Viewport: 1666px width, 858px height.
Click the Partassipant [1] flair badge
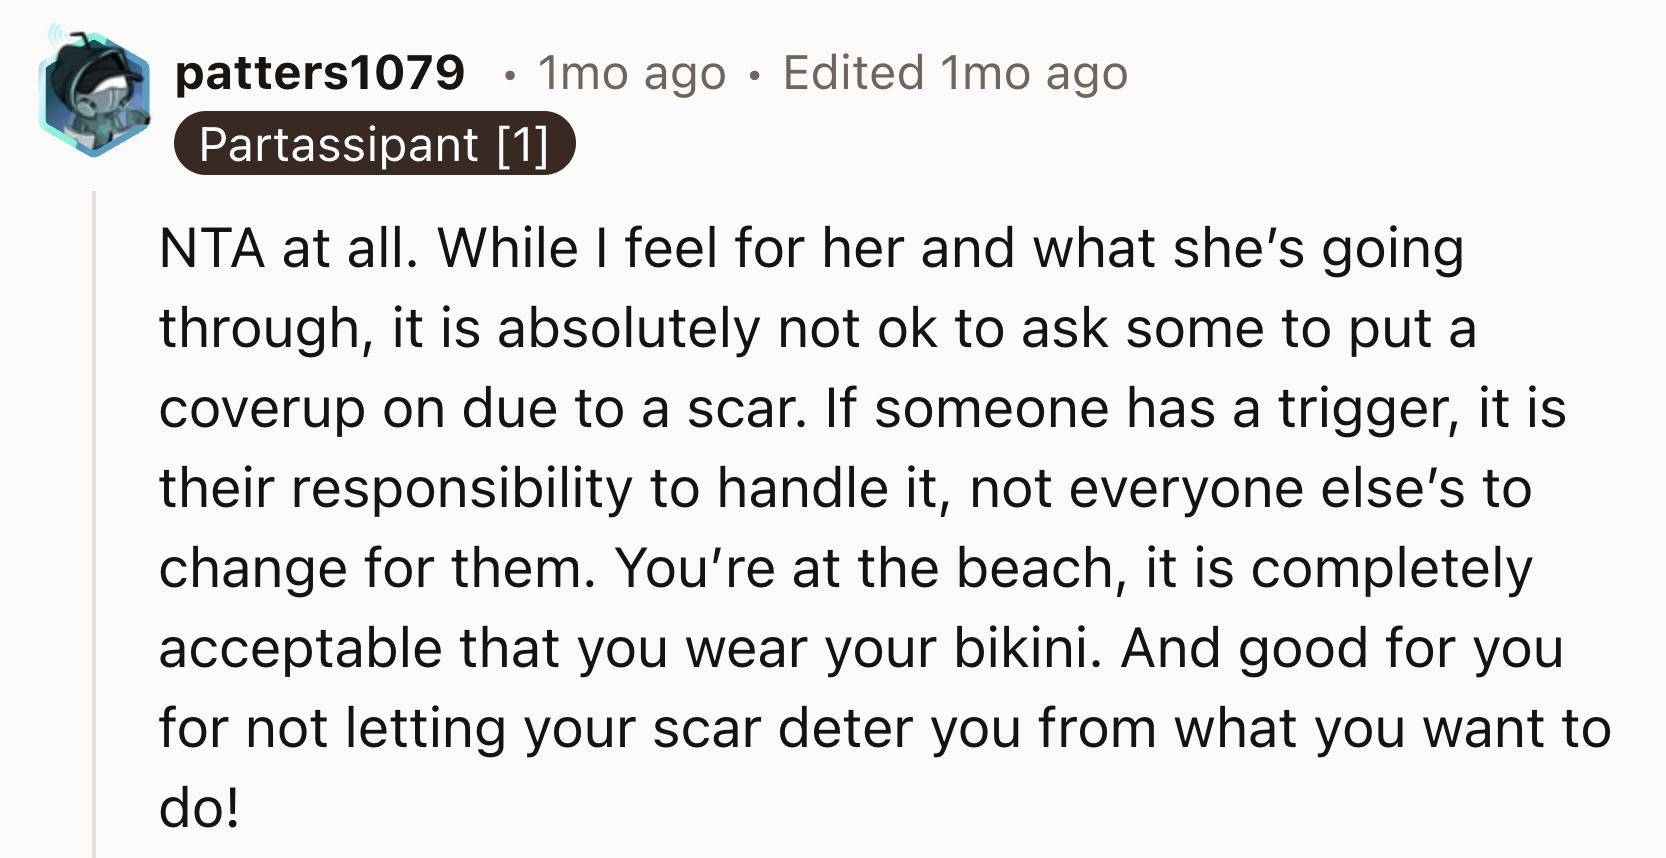375,145
